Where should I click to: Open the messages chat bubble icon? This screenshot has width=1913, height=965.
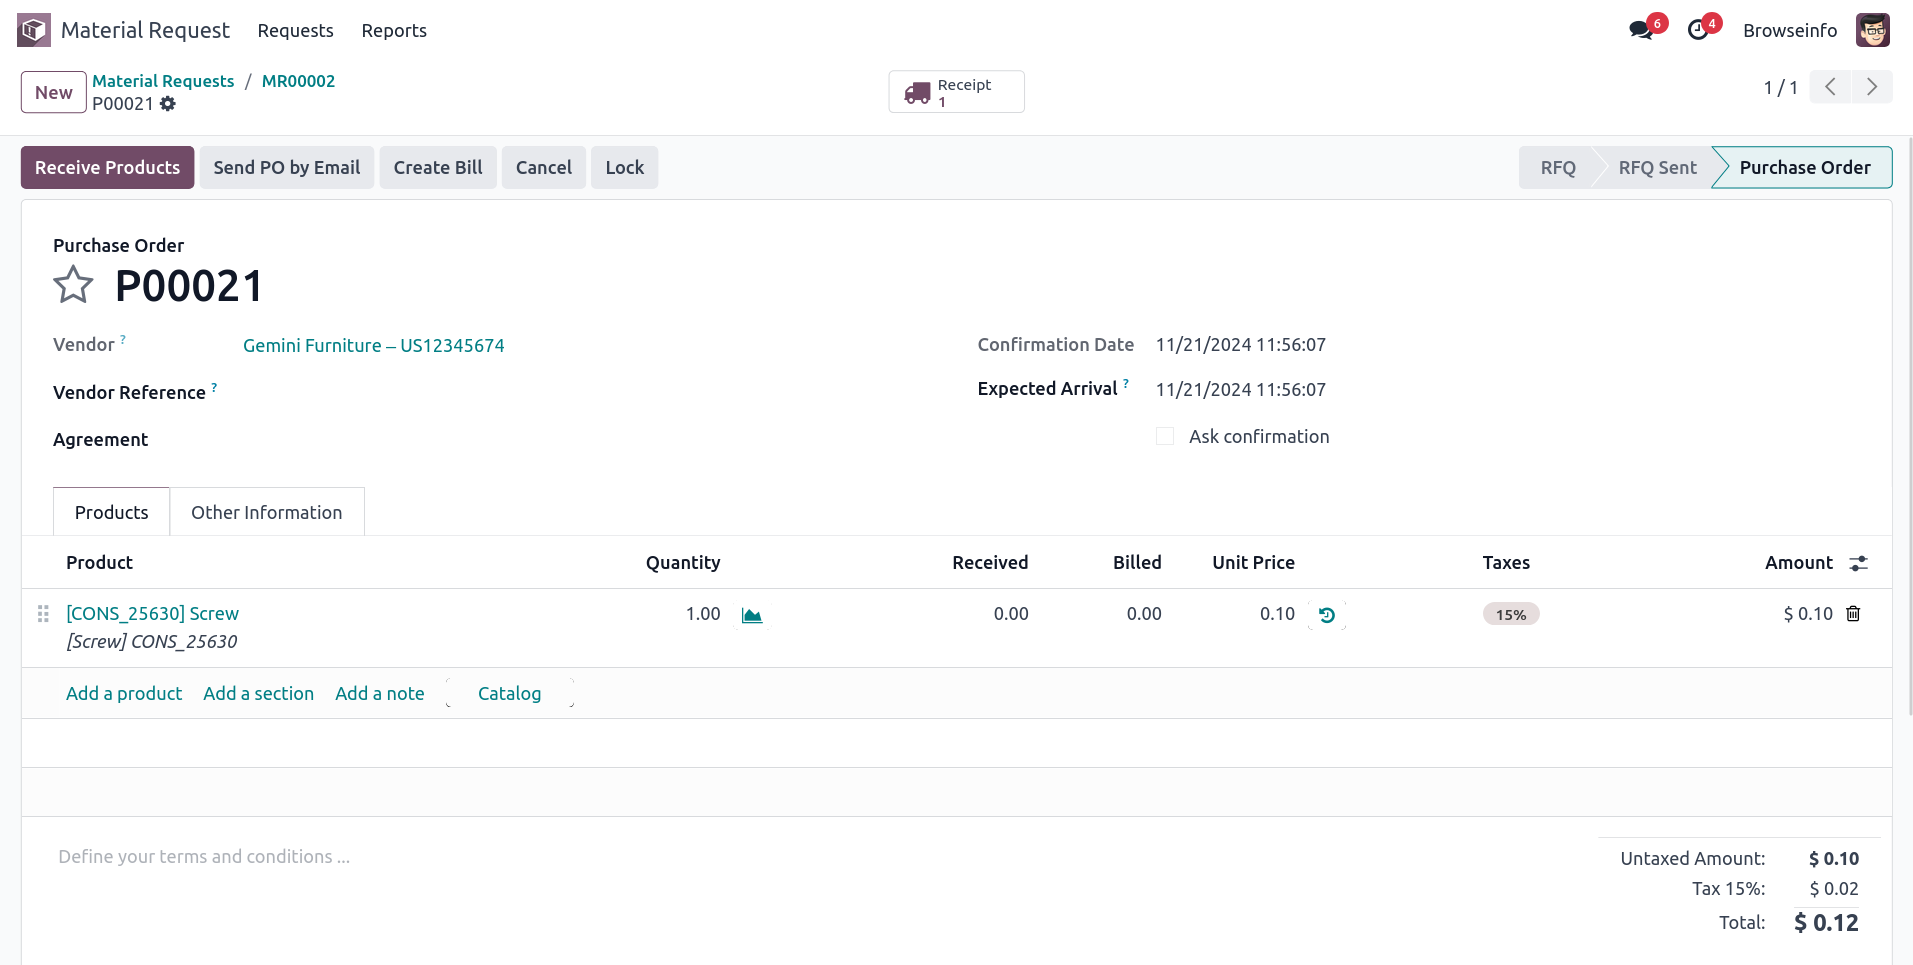point(1641,30)
